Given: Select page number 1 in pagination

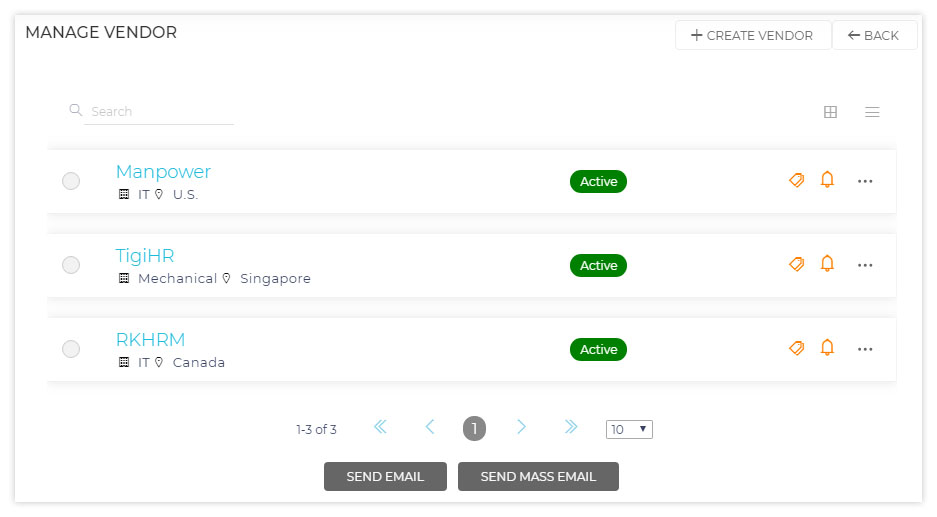Looking at the screenshot, I should click(x=474, y=429).
